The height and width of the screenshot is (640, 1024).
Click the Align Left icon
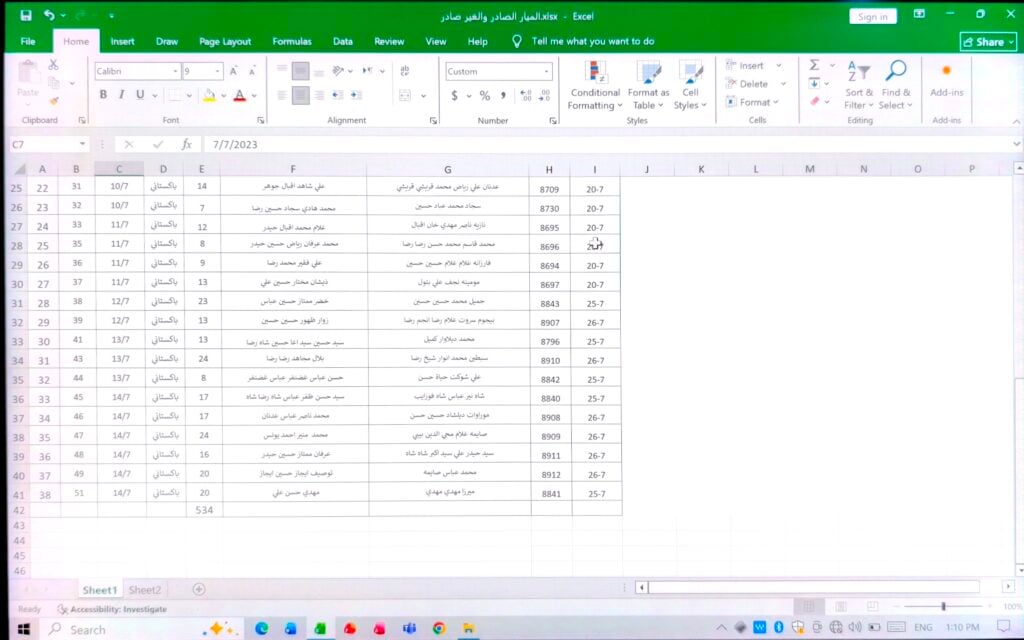tap(281, 95)
